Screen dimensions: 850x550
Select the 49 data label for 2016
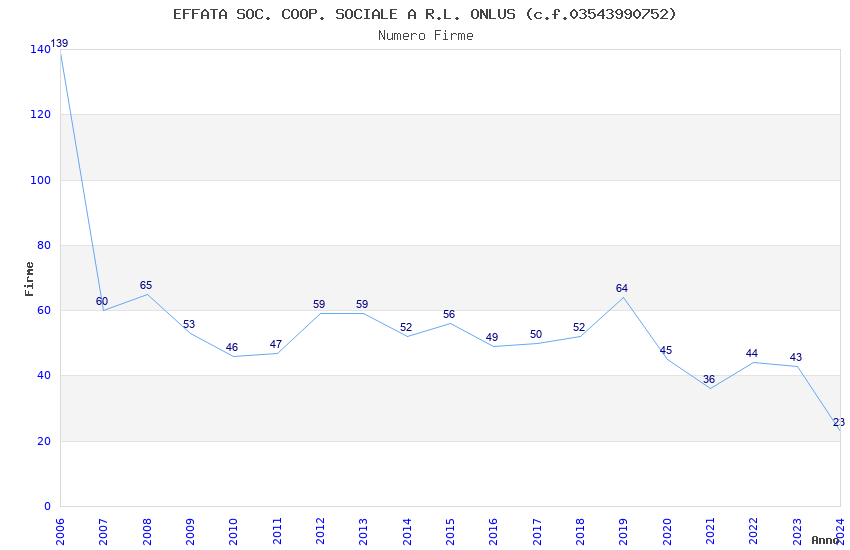coord(492,337)
